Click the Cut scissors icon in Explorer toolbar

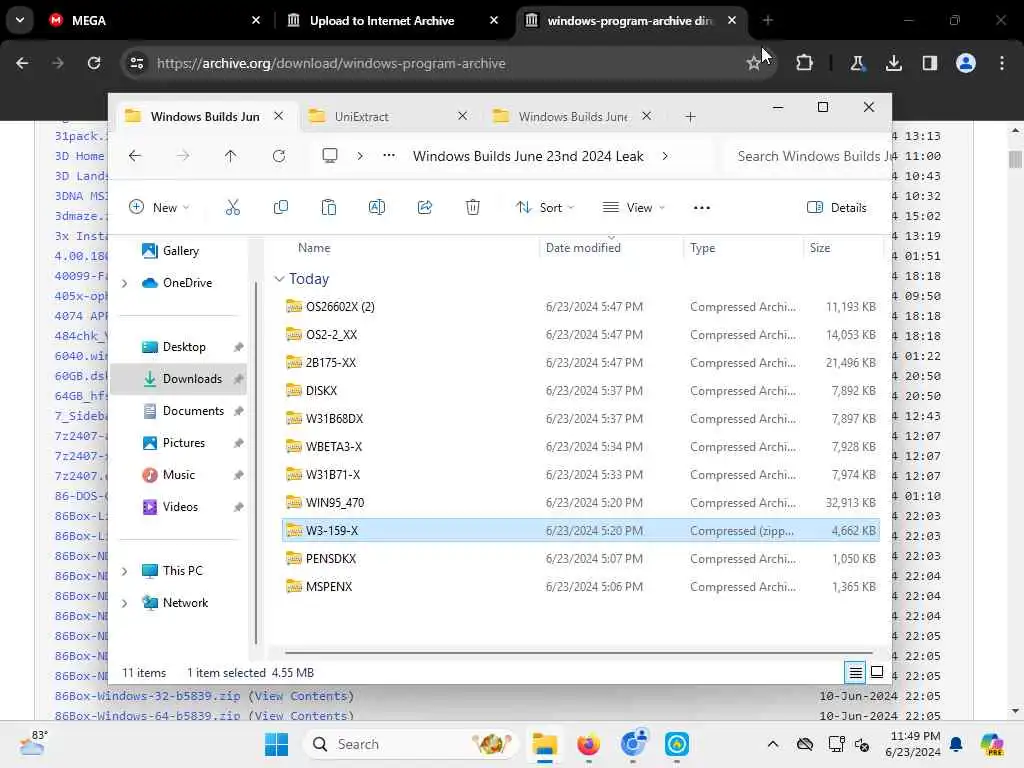coord(232,208)
